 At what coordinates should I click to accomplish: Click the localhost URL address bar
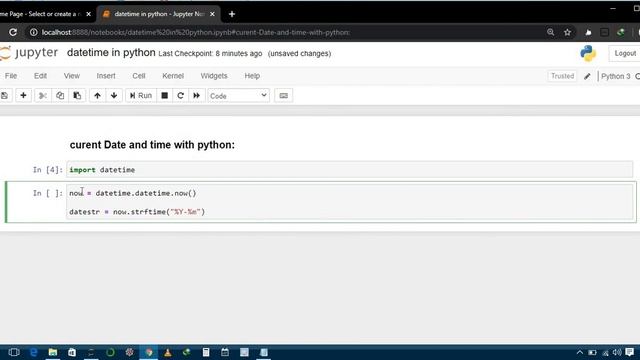point(196,32)
